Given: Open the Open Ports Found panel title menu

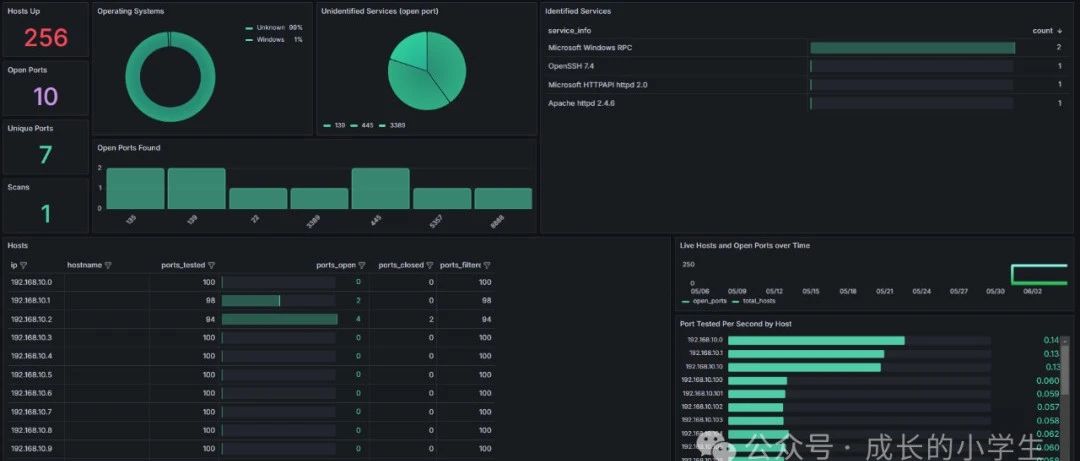Looking at the screenshot, I should (129, 147).
